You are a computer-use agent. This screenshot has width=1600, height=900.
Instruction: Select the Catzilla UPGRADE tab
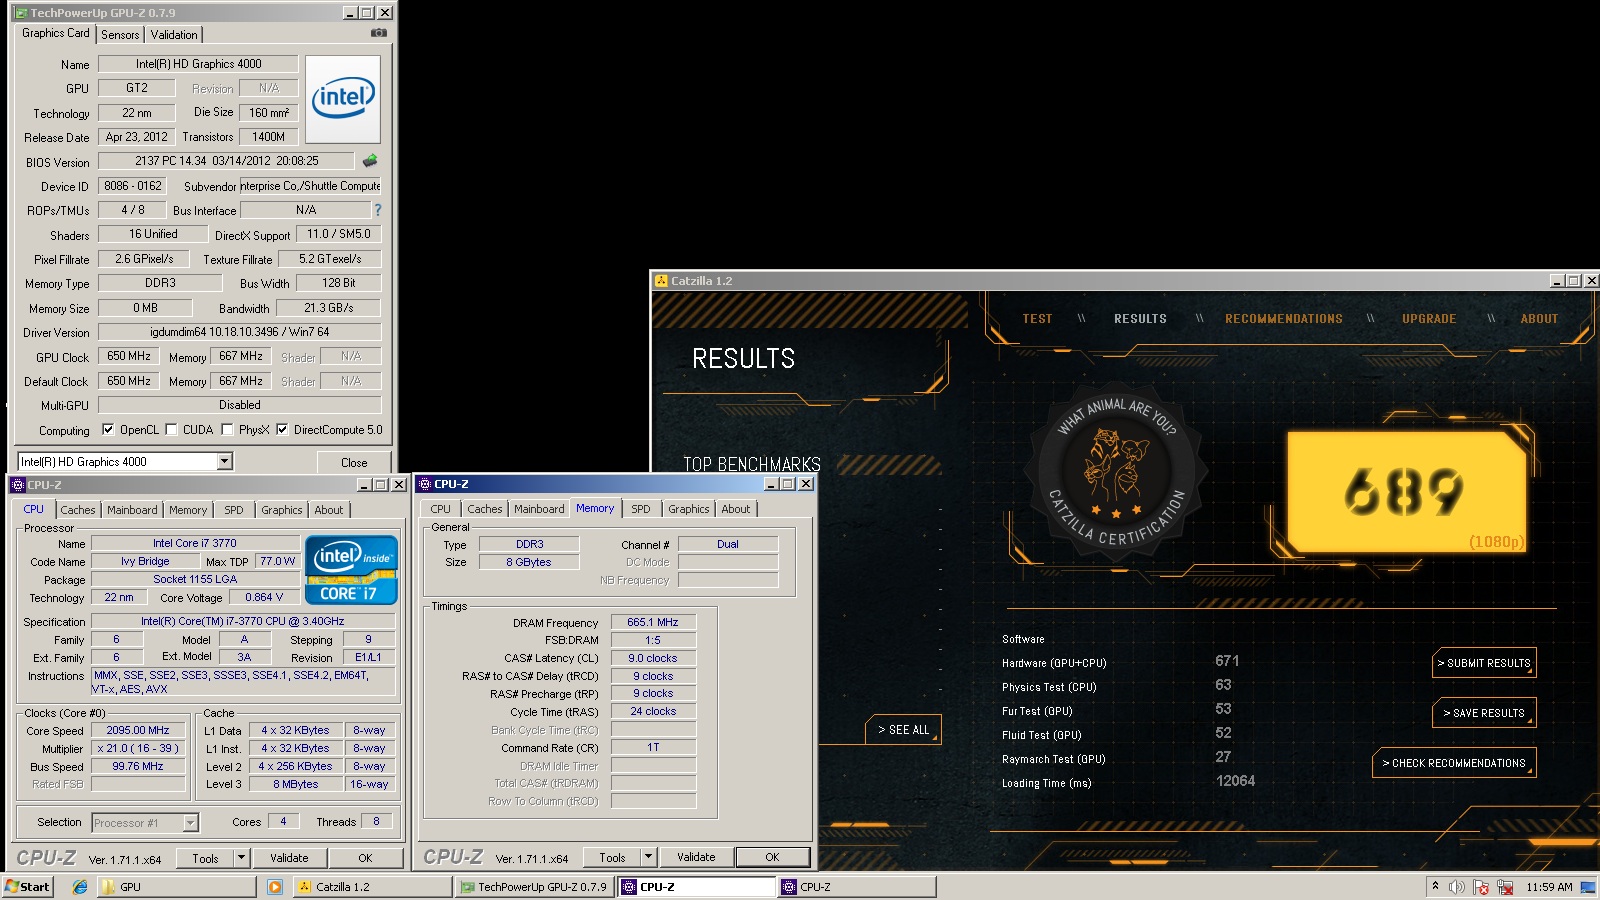click(x=1429, y=319)
